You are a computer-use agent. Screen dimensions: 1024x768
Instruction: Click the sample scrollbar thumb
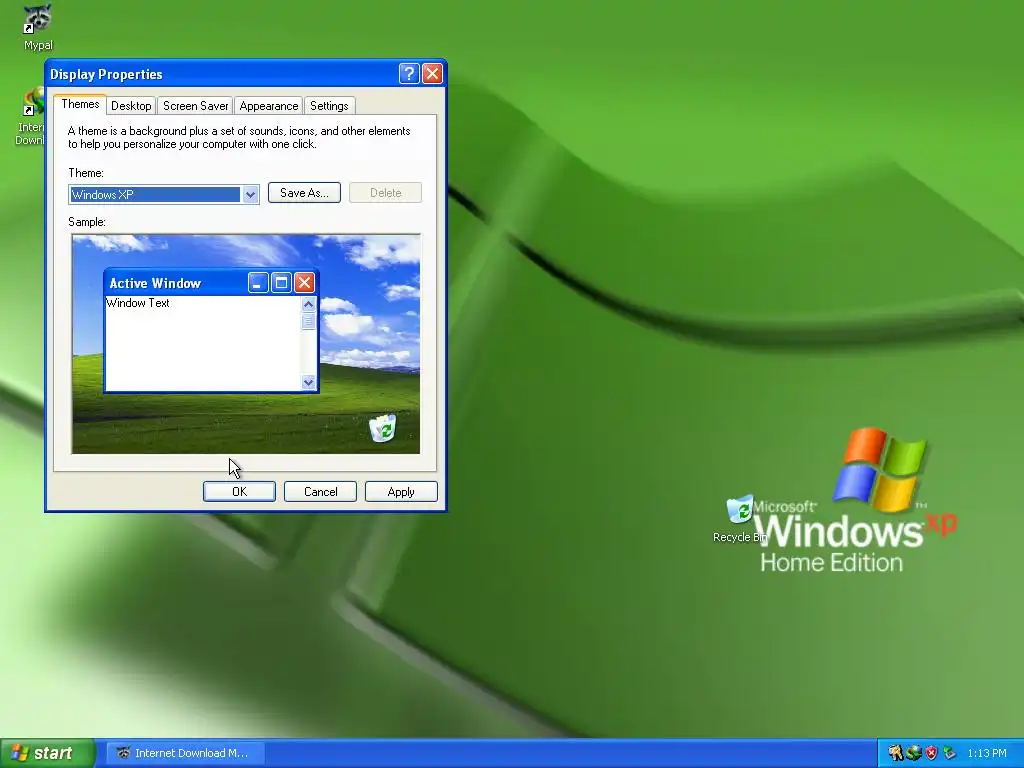(308, 321)
